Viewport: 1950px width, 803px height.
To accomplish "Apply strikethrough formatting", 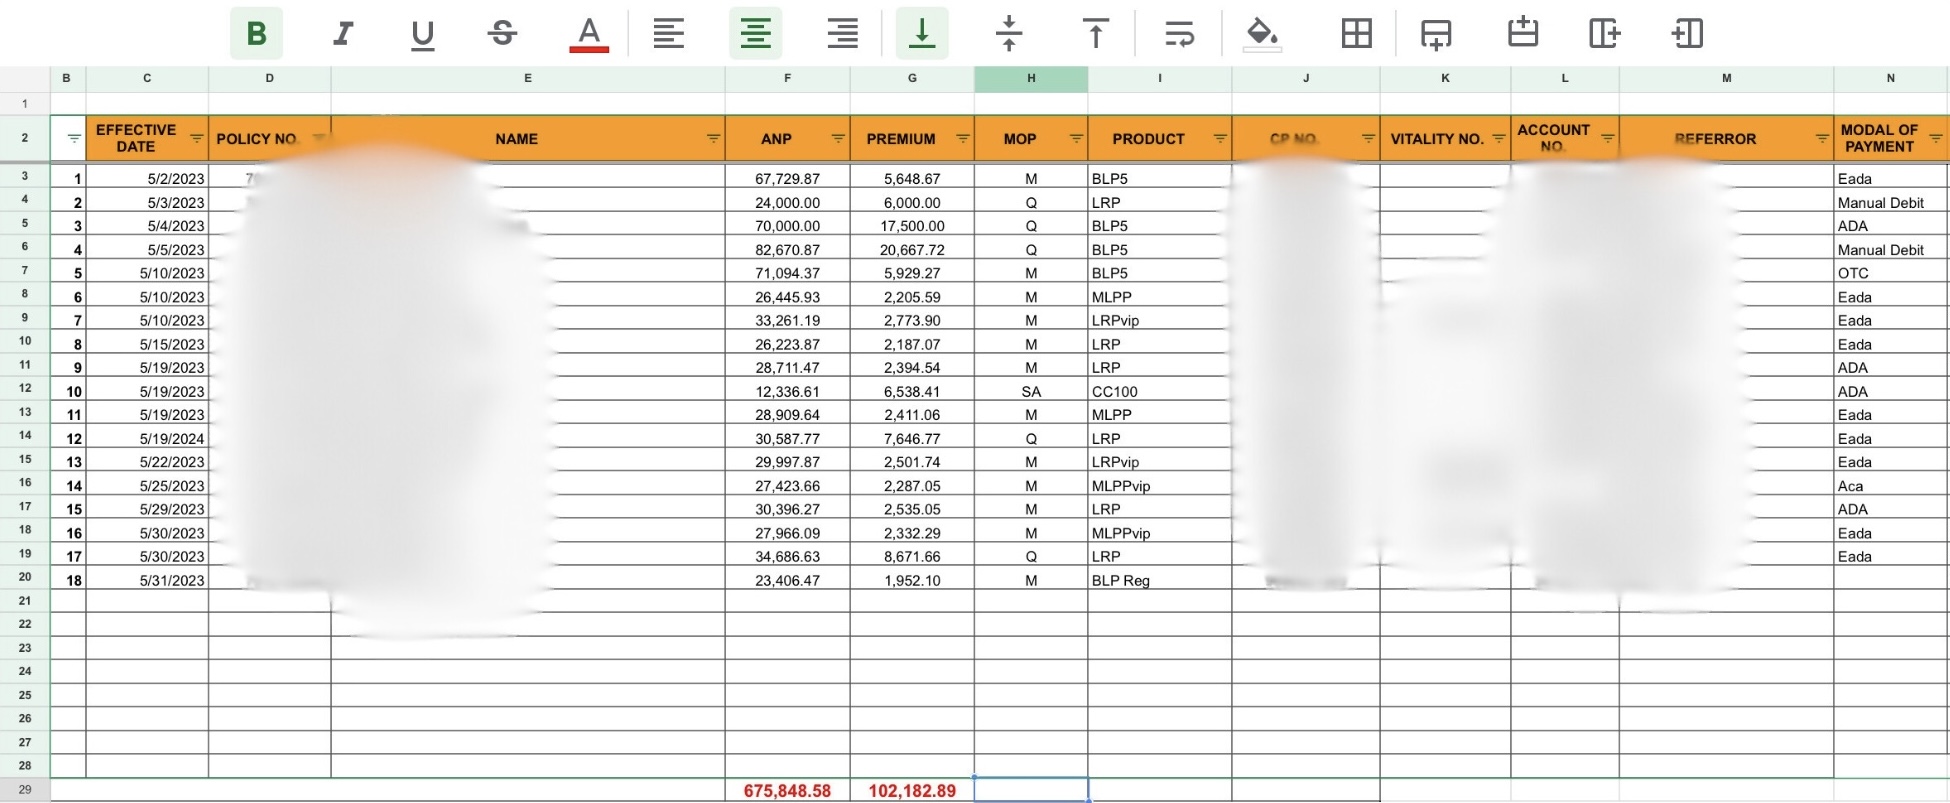I will point(503,34).
